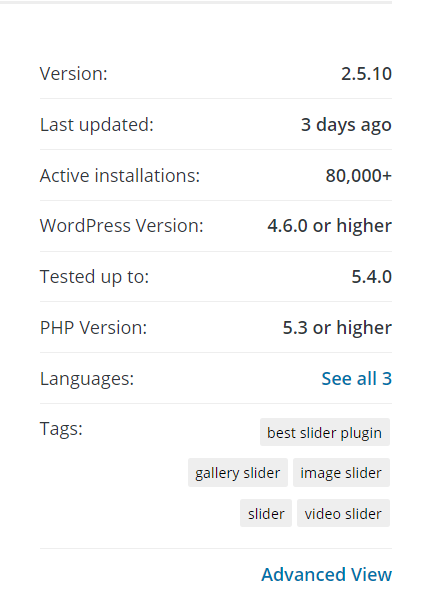Click the plain slider tag
This screenshot has height=600, width=428.
[266, 513]
